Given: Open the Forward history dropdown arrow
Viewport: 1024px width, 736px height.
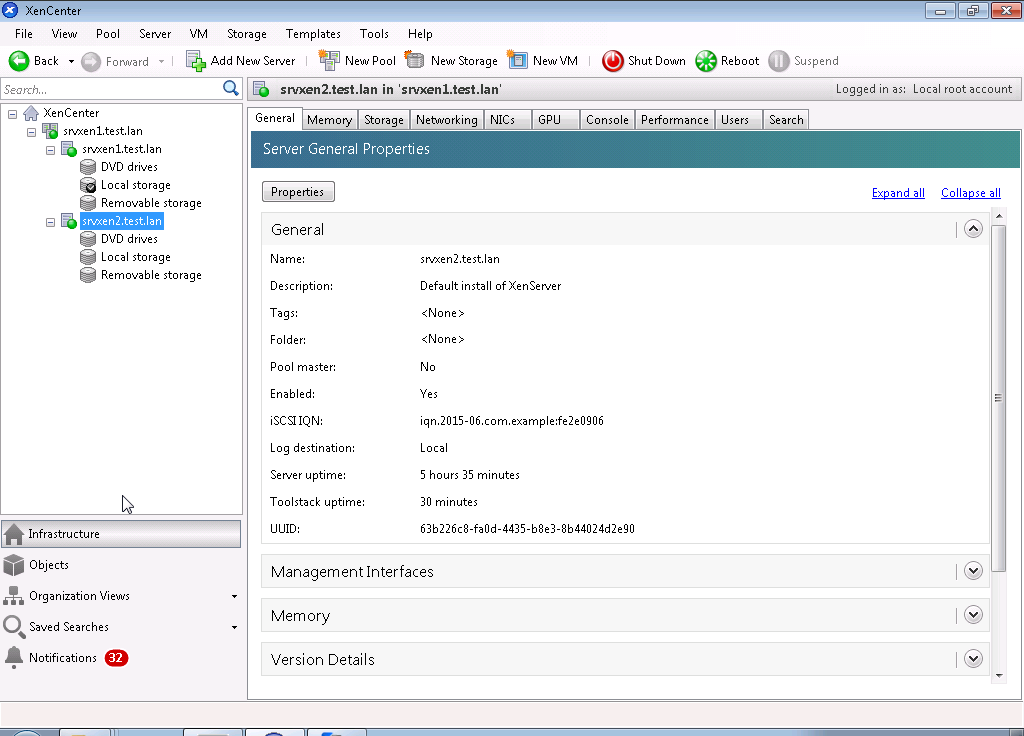Looking at the screenshot, I should 161,61.
